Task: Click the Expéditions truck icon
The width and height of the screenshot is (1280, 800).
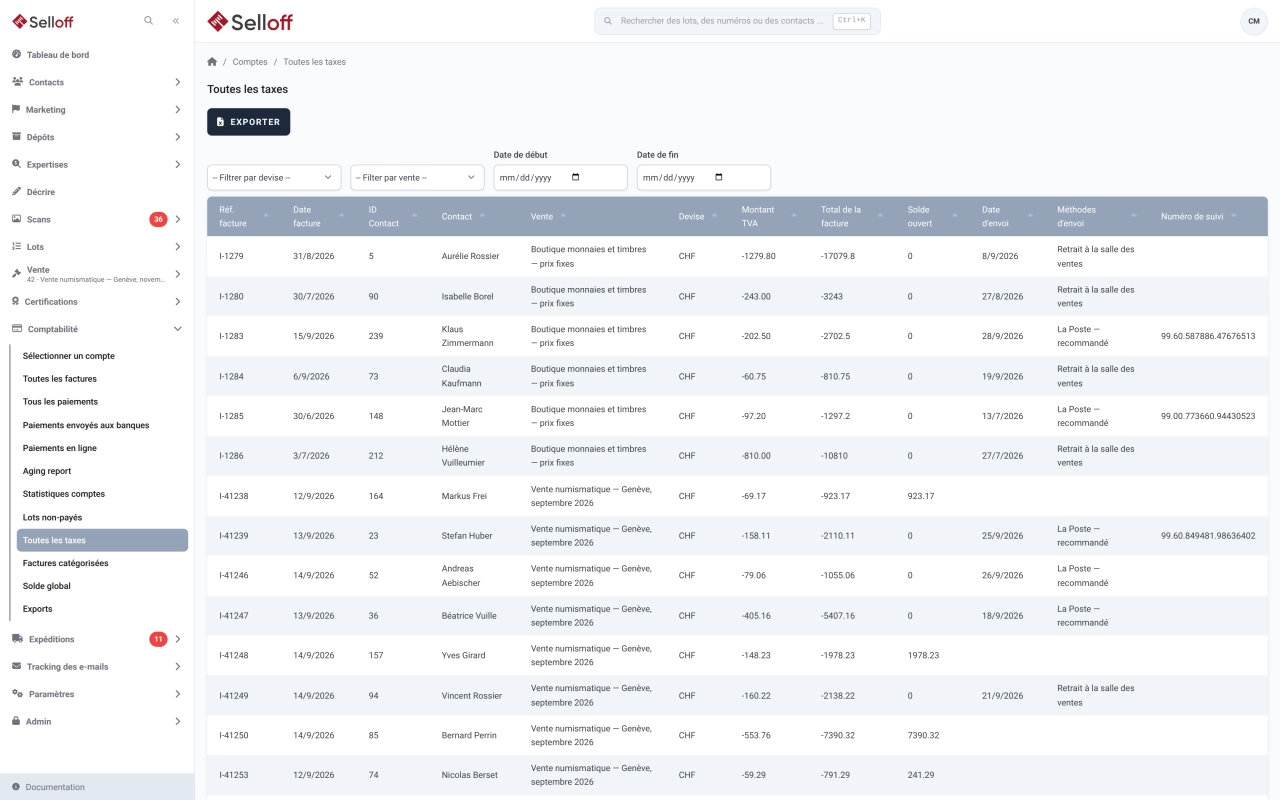Action: 17,639
